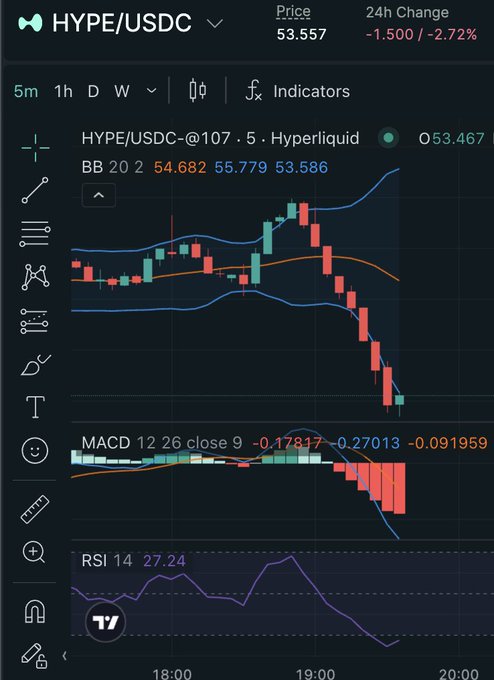The height and width of the screenshot is (680, 494).
Task: Toggle lock all drawing tools
Action: click(34, 655)
